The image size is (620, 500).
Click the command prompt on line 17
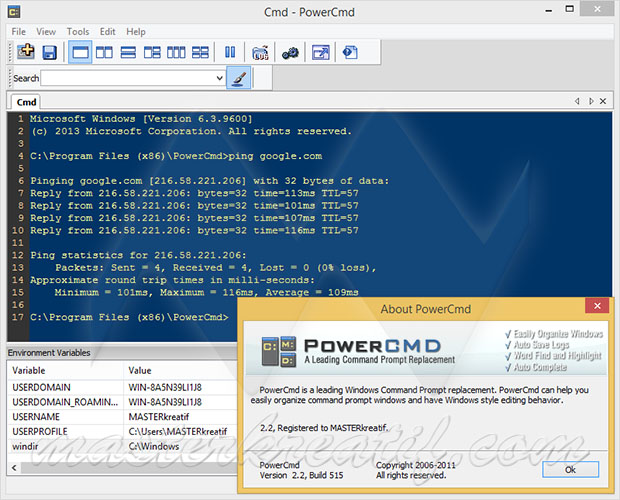[x=129, y=317]
